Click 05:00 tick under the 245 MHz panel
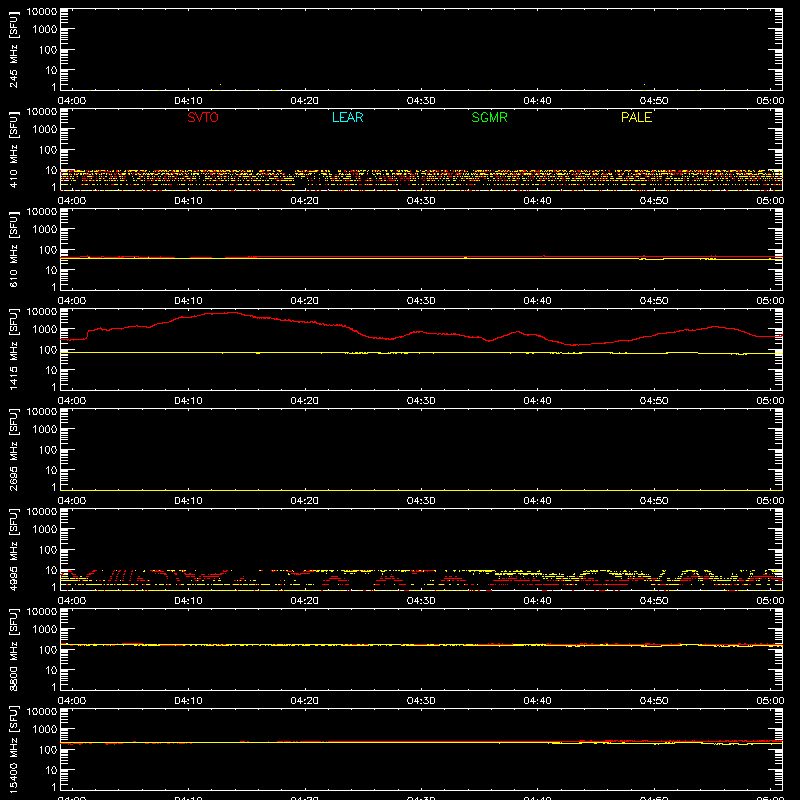This screenshot has height=800, width=800. point(770,101)
